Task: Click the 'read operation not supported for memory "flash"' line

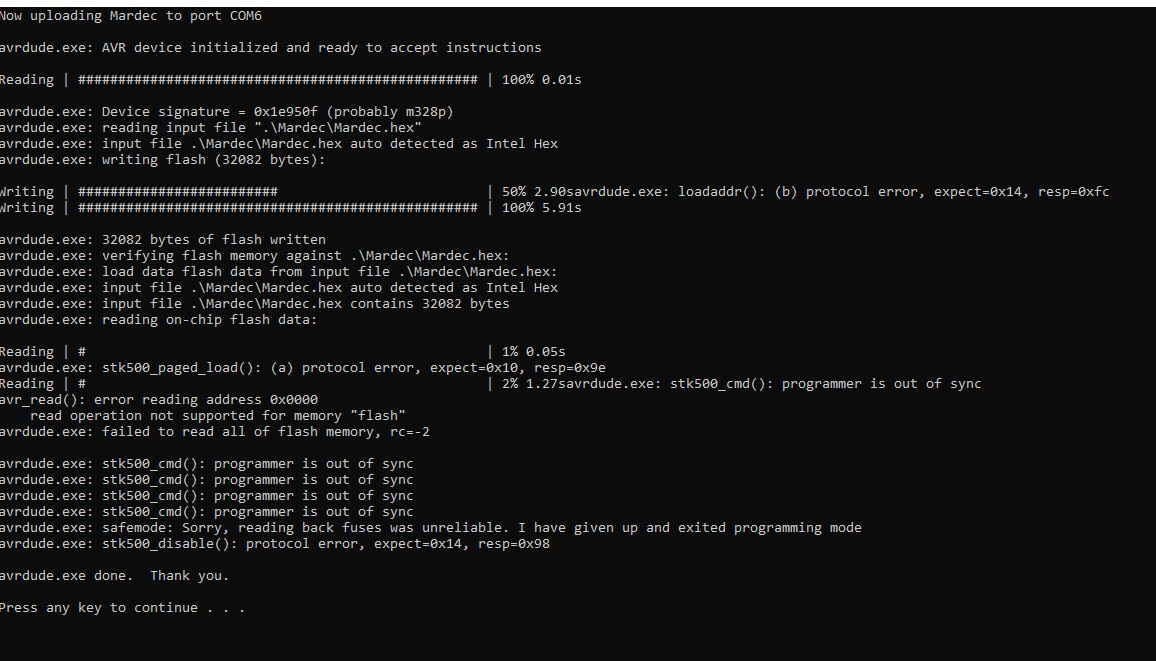Action: pos(217,416)
